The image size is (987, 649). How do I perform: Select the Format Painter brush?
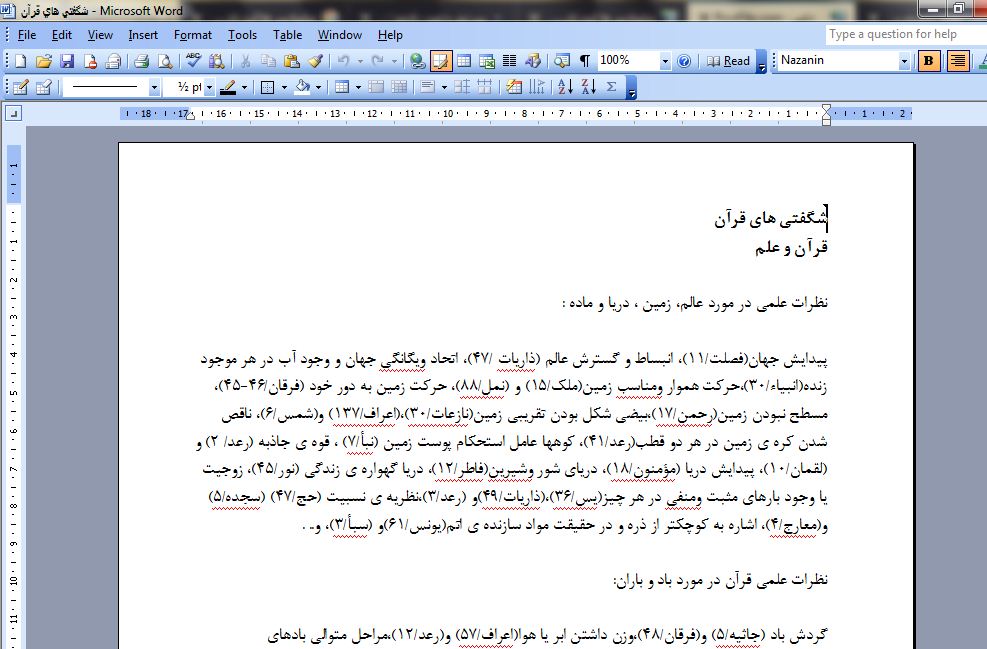point(314,61)
